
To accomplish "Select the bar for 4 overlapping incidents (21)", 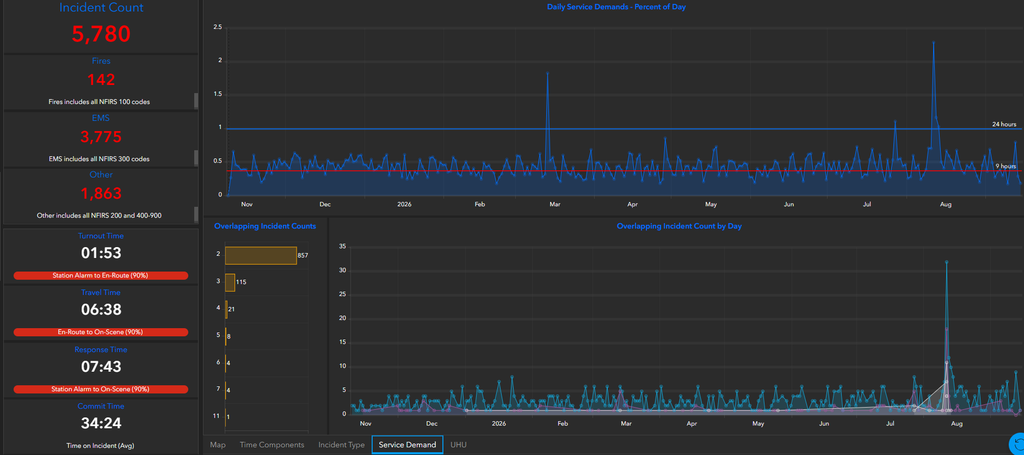I will (226, 309).
